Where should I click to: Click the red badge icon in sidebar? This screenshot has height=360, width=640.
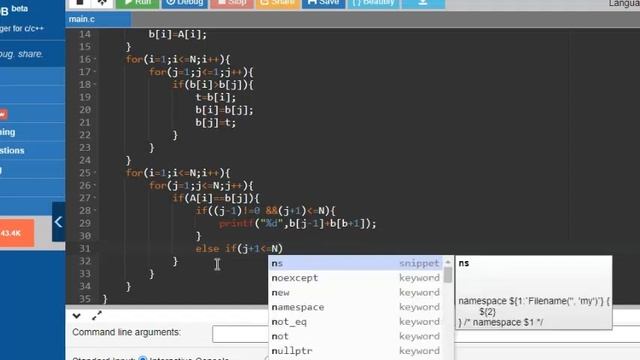[x=4, y=114]
